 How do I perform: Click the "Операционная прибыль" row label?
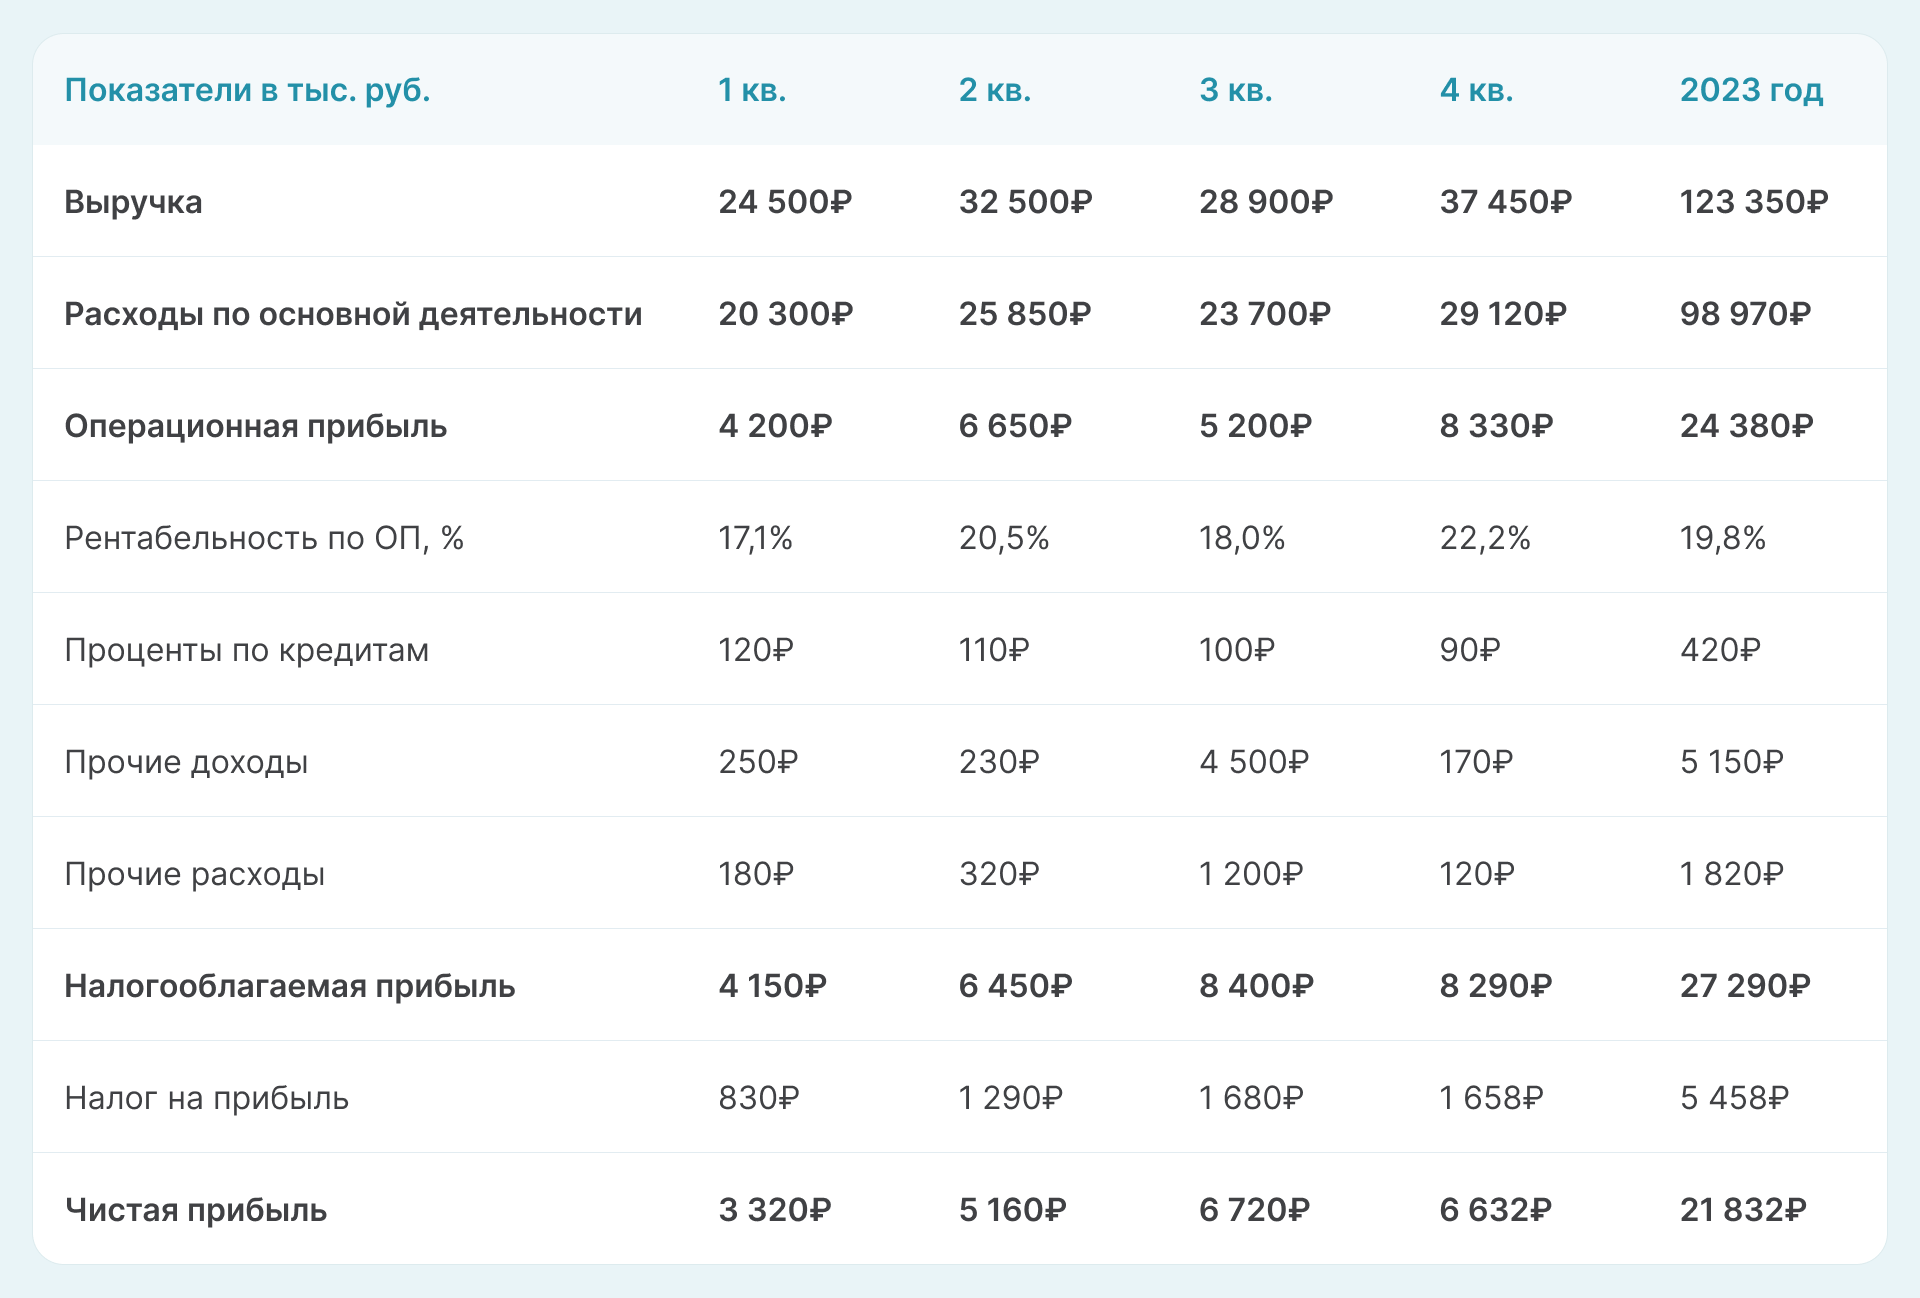255,426
